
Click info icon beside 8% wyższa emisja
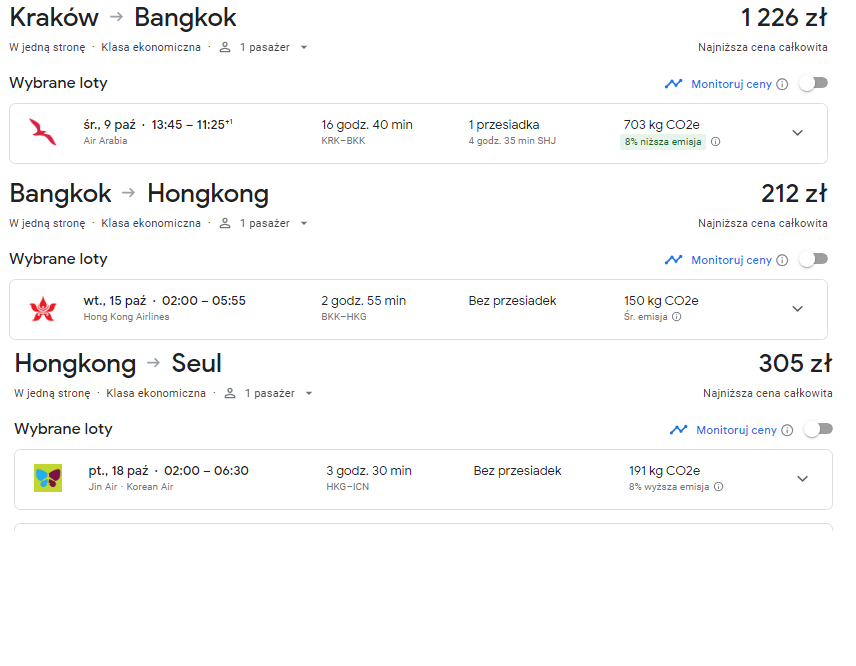click(718, 486)
